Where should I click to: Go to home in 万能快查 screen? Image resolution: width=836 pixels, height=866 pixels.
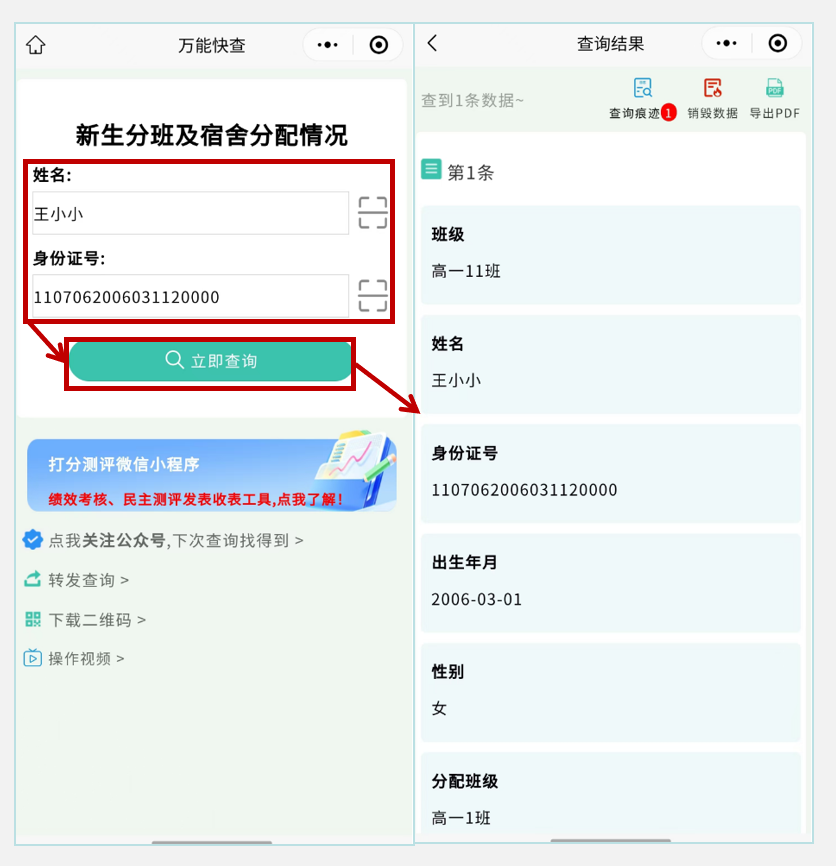36,45
